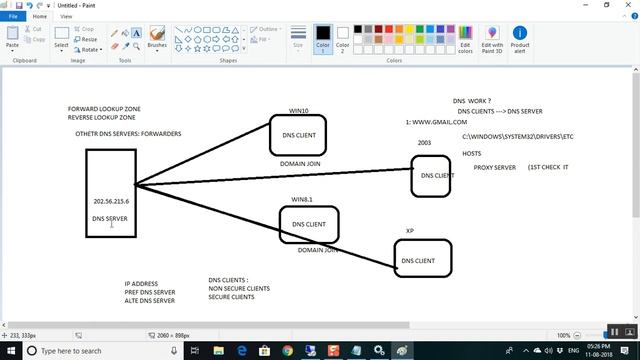The image size is (640, 360).
Task: Choose the Rectangle shape
Action: click(207, 30)
